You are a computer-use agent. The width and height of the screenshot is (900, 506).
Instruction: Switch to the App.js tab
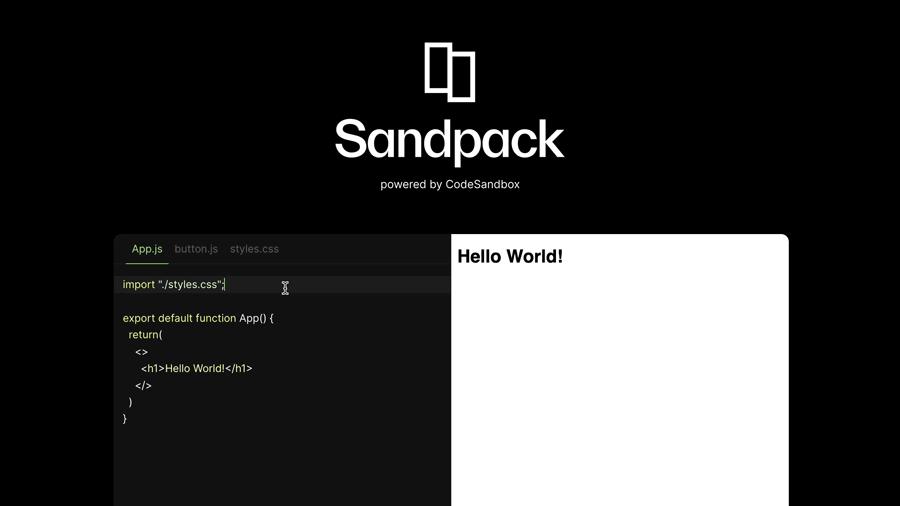(x=147, y=249)
